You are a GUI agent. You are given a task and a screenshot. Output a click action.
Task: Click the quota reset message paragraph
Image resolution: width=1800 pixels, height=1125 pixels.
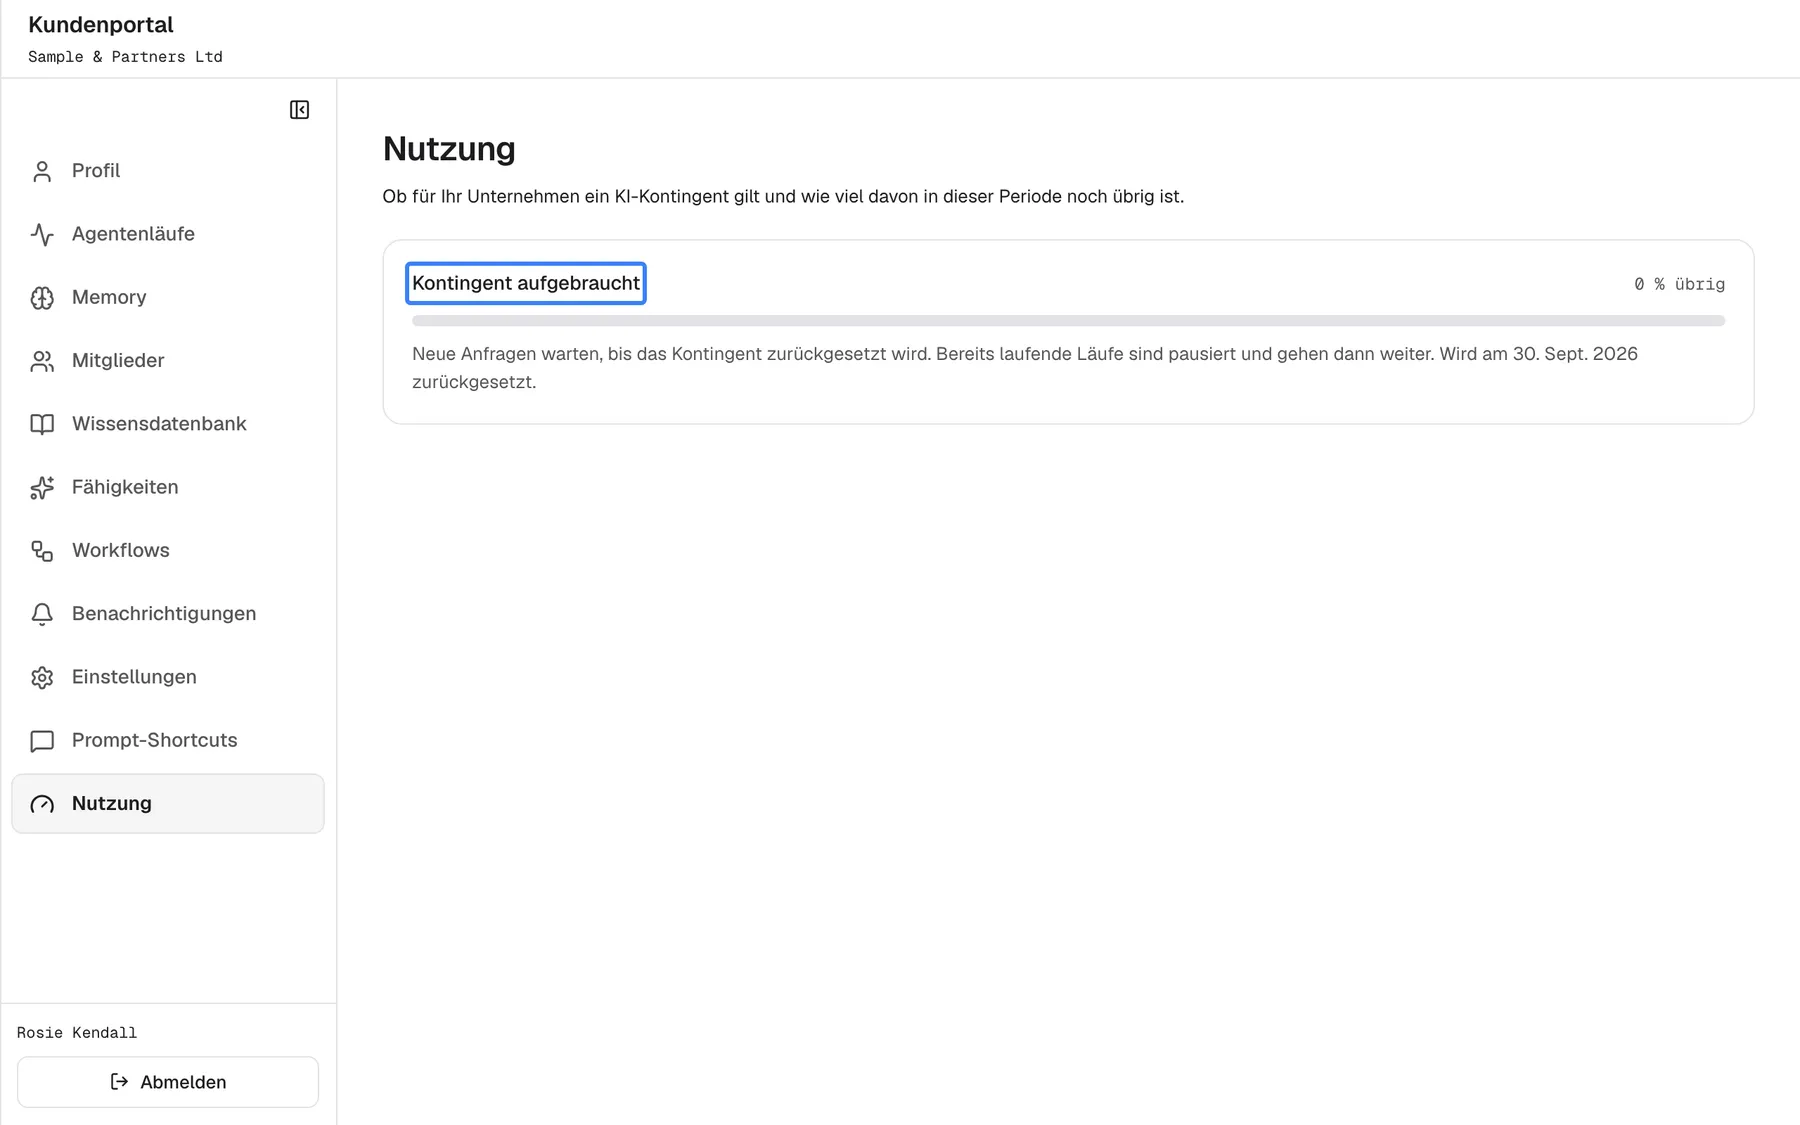coord(1025,368)
